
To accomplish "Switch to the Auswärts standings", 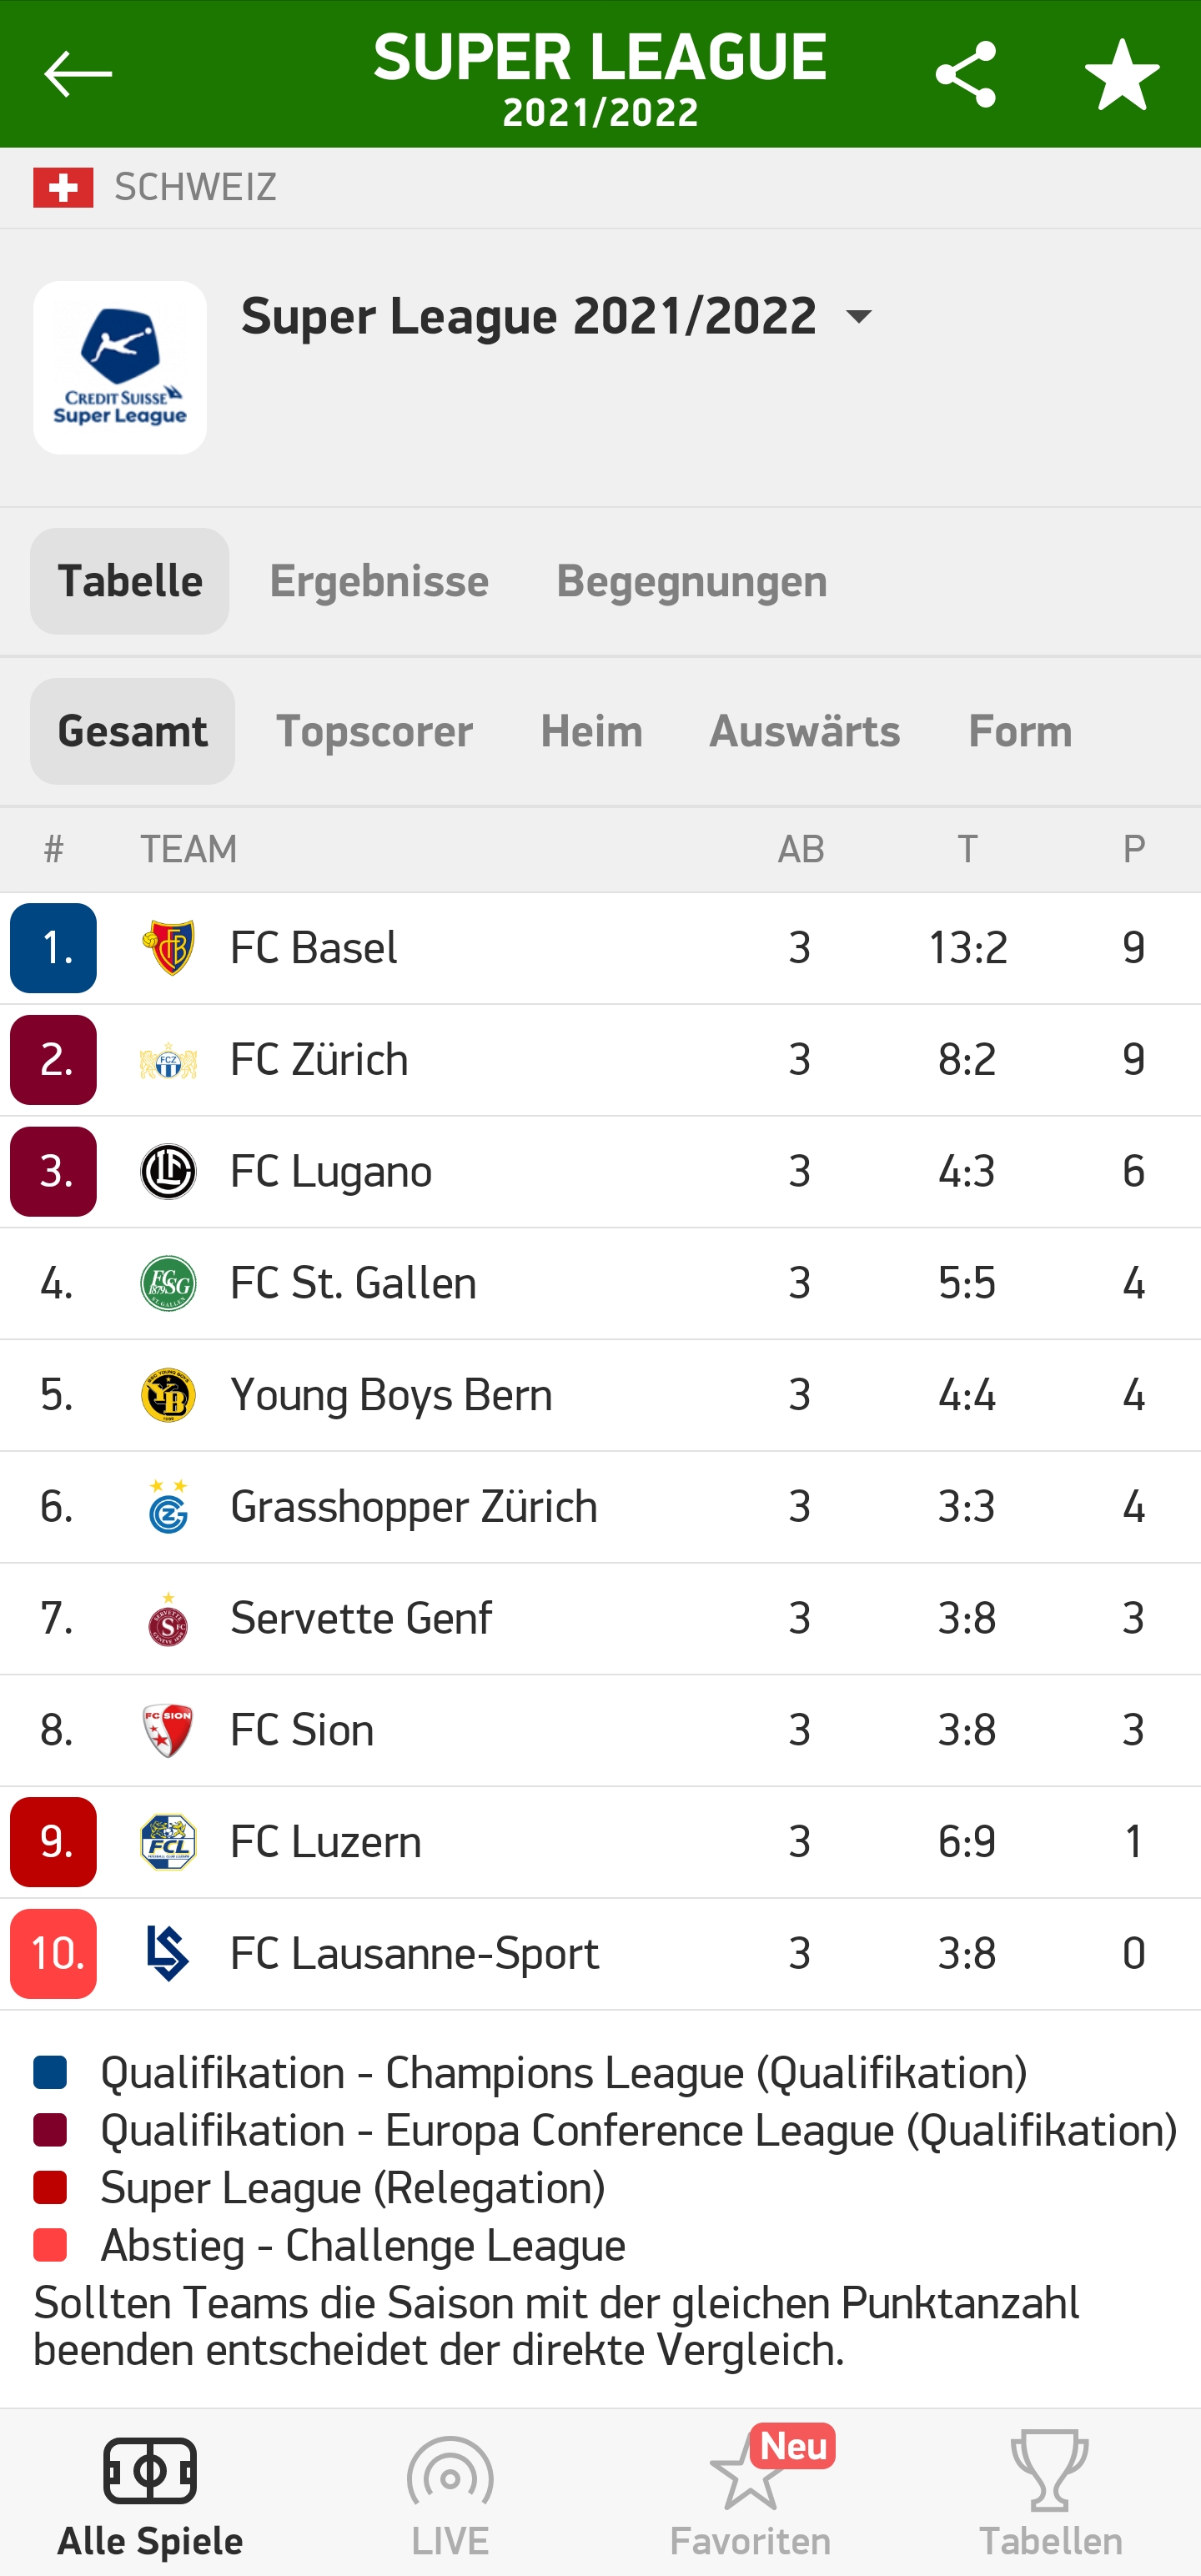I will tap(803, 731).
